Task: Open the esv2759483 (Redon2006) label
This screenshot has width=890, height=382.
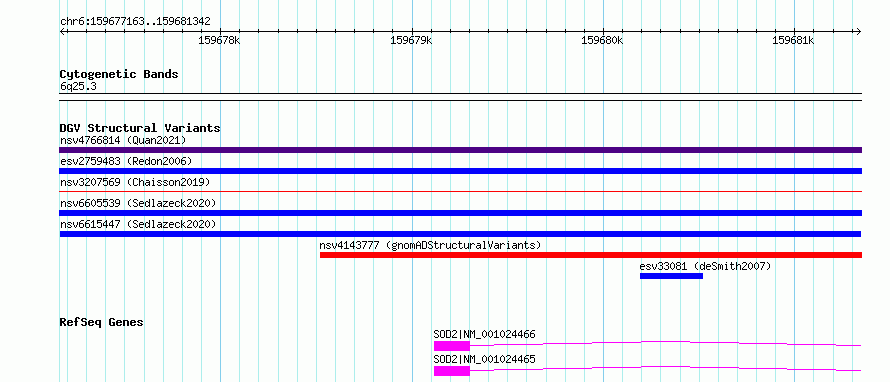Action: point(126,161)
